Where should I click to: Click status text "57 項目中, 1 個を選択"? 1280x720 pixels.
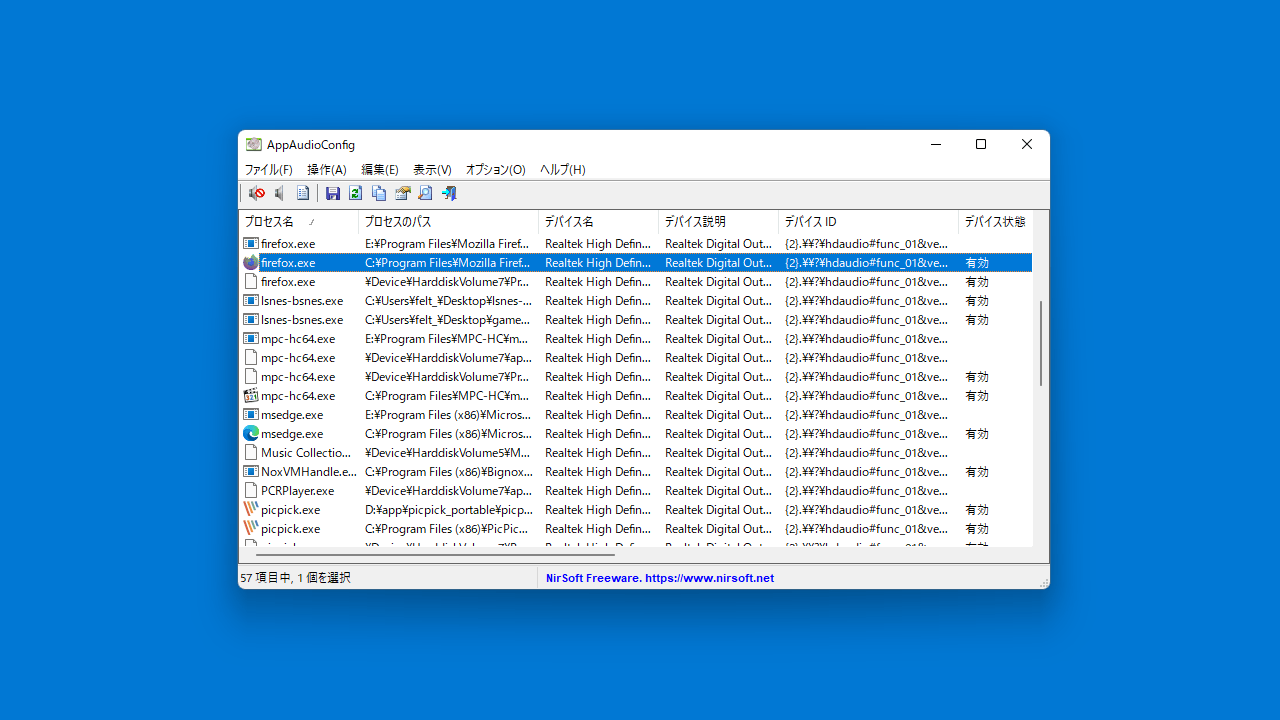pos(296,578)
